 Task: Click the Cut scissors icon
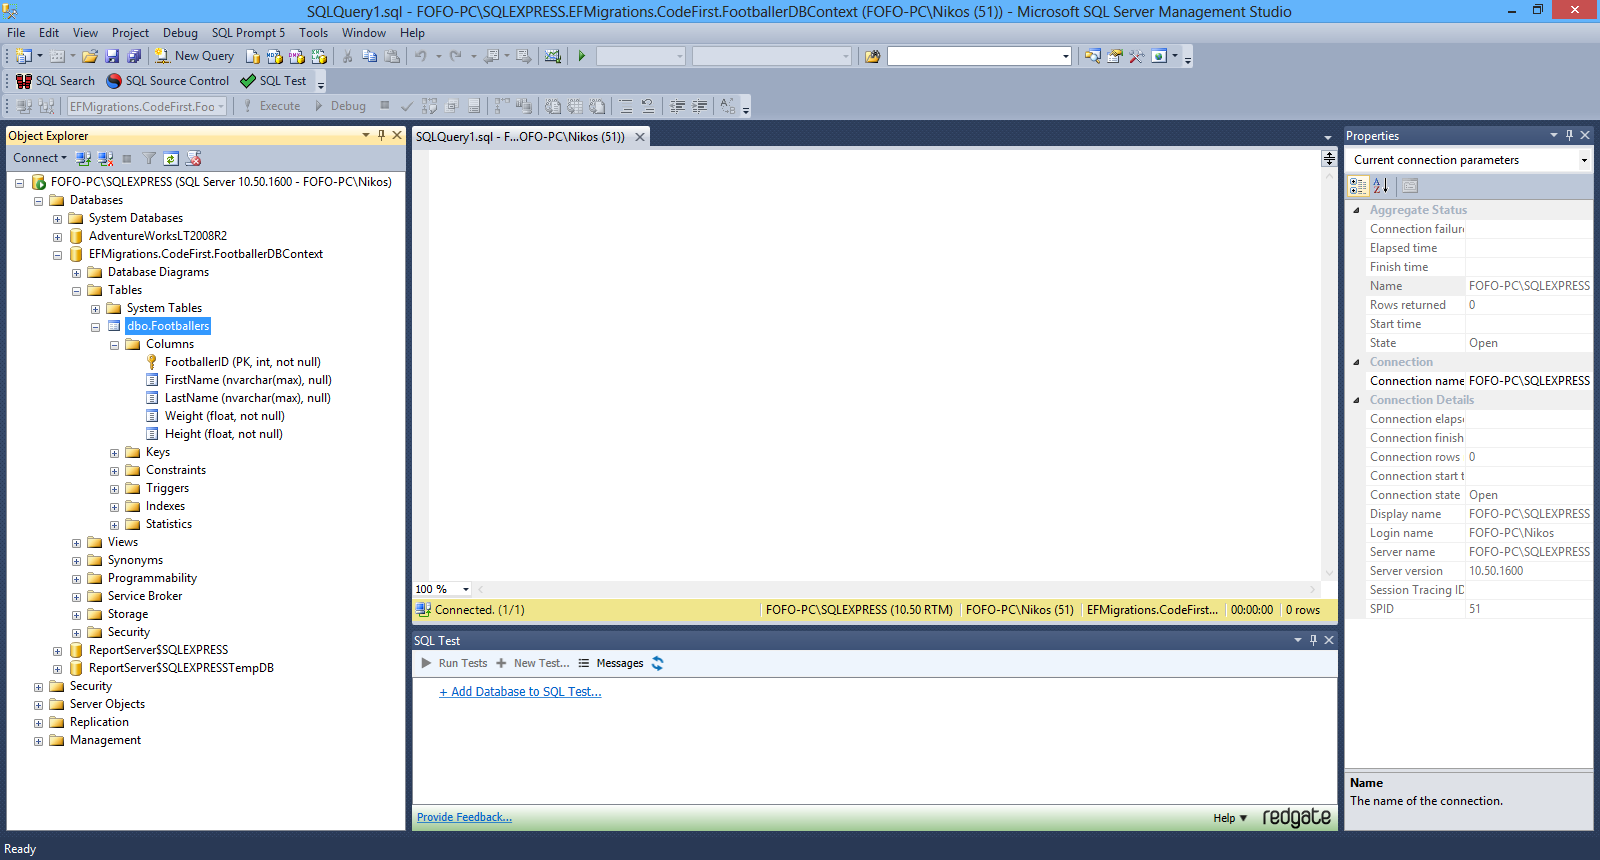pyautogui.click(x=347, y=56)
